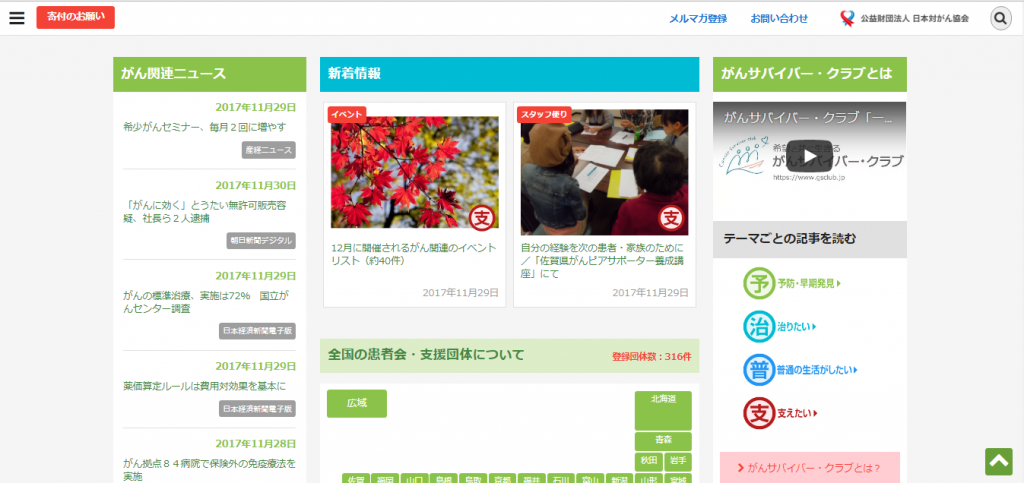Open the お問い合わせ link

coord(779,18)
